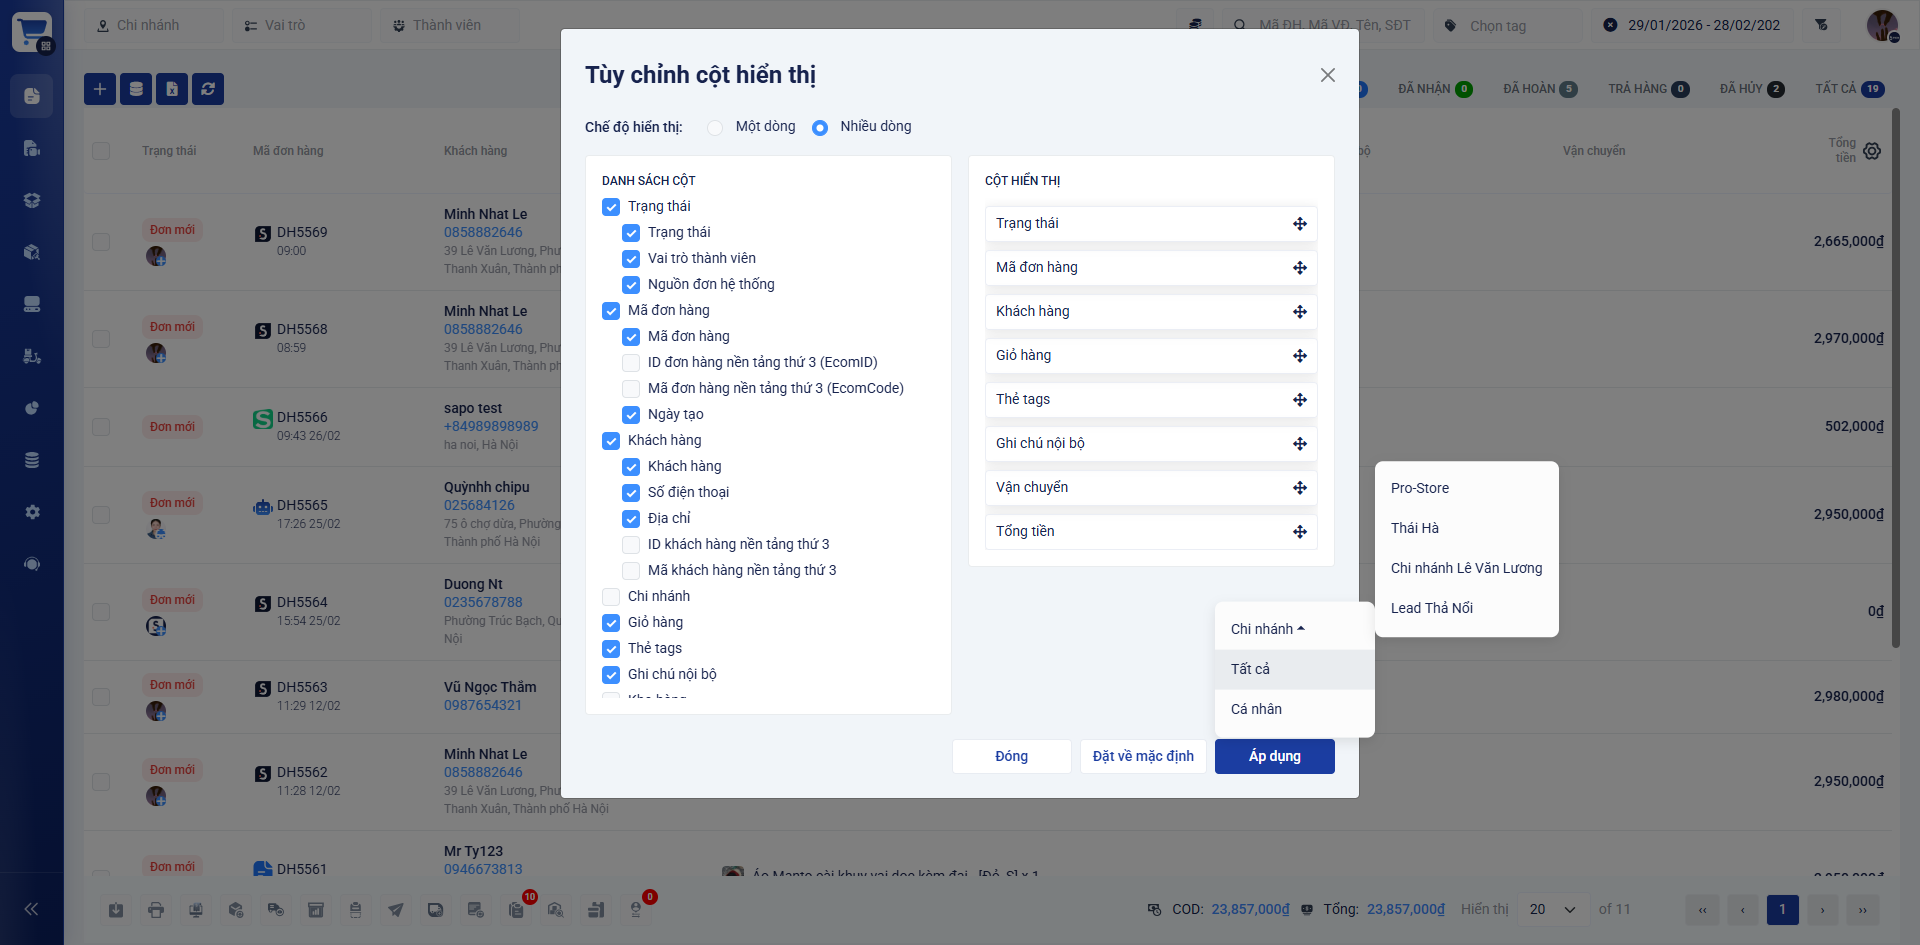This screenshot has height=945, width=1920.
Task: Check ID đơn hàng nền tảng thứ 3 (EcomID)
Action: 631,363
